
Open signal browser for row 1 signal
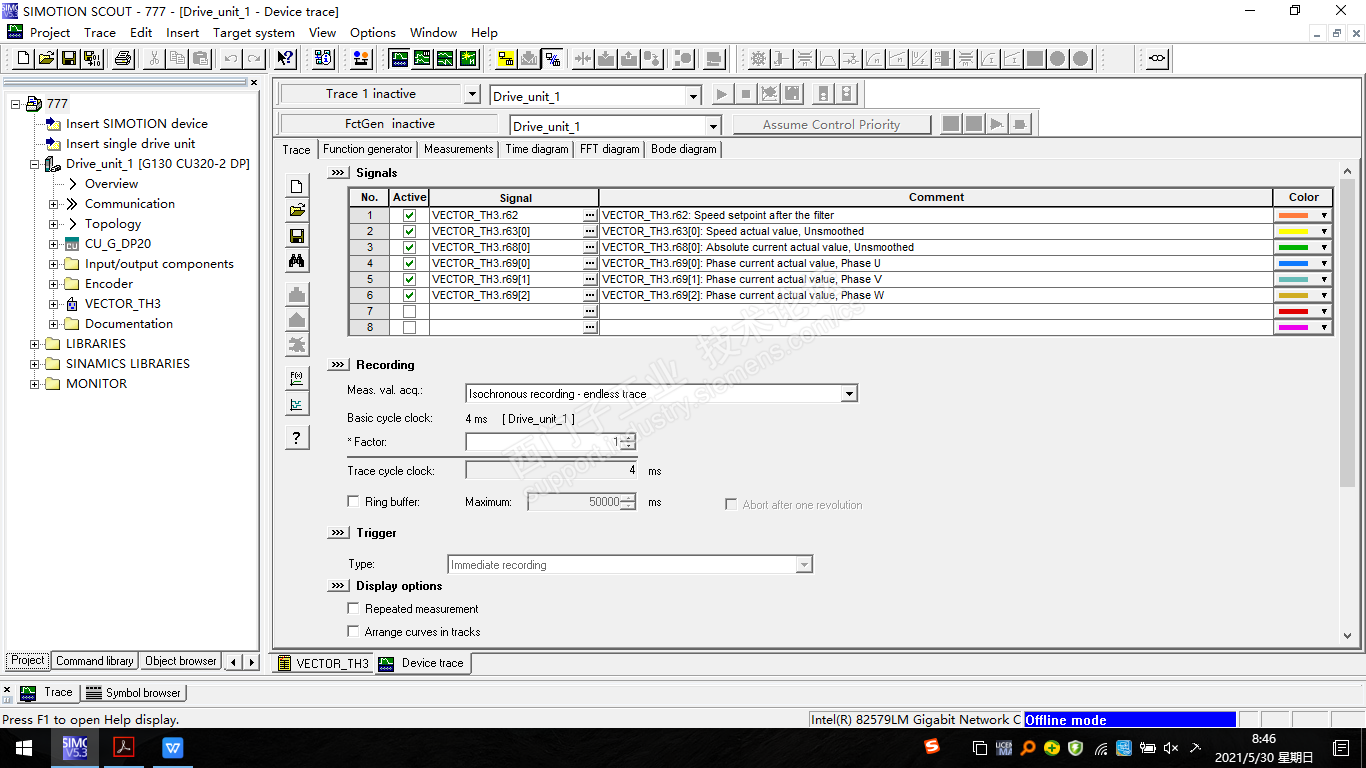point(590,215)
